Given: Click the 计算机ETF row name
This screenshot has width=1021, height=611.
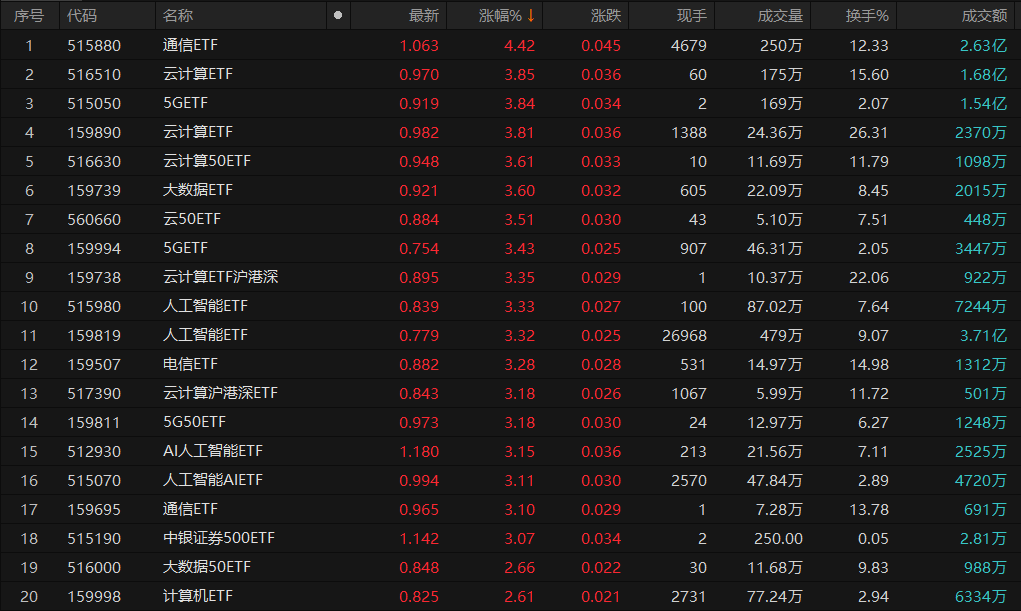Looking at the screenshot, I should pyautogui.click(x=198, y=596).
